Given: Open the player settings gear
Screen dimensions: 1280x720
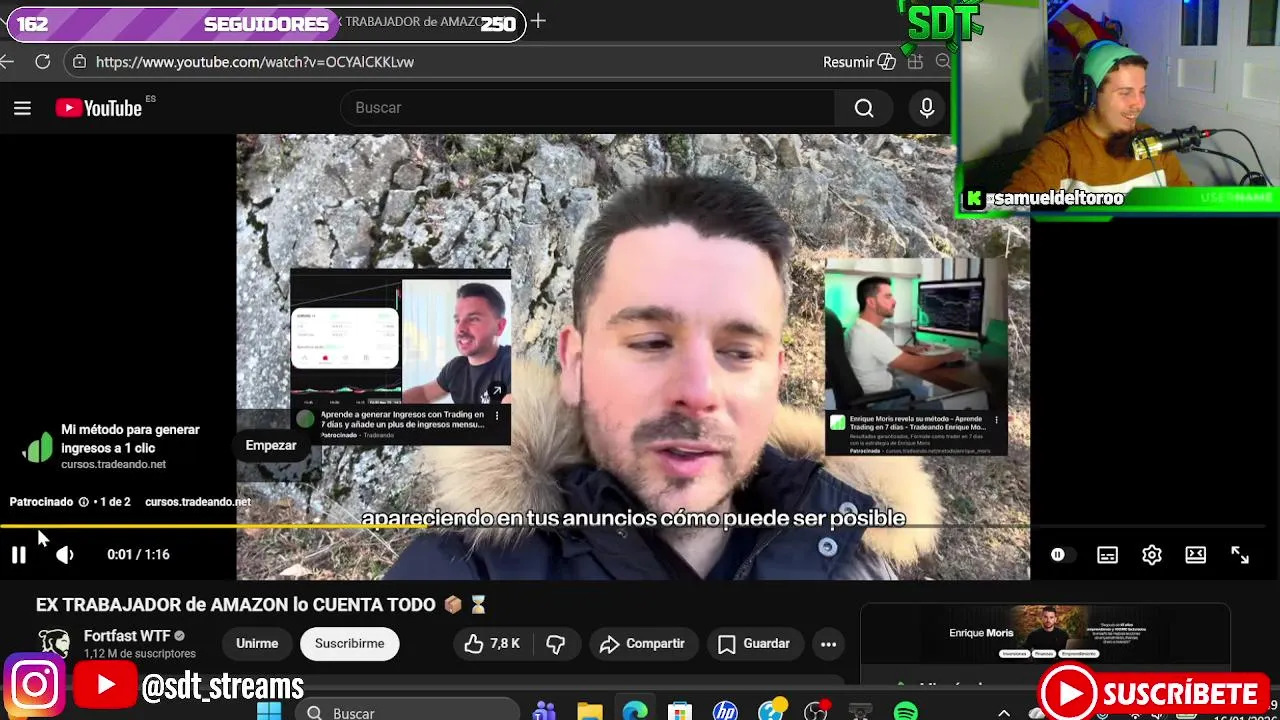Looking at the screenshot, I should pos(1152,555).
